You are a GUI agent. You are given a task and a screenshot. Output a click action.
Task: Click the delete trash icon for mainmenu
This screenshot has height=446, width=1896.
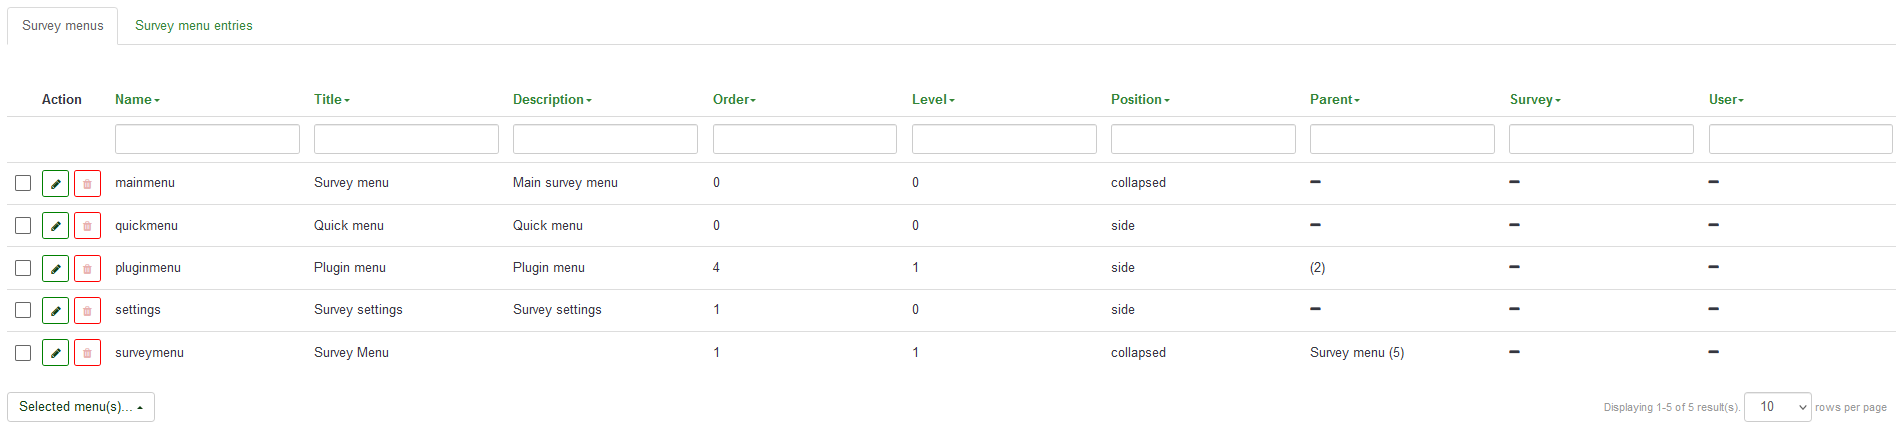click(87, 184)
